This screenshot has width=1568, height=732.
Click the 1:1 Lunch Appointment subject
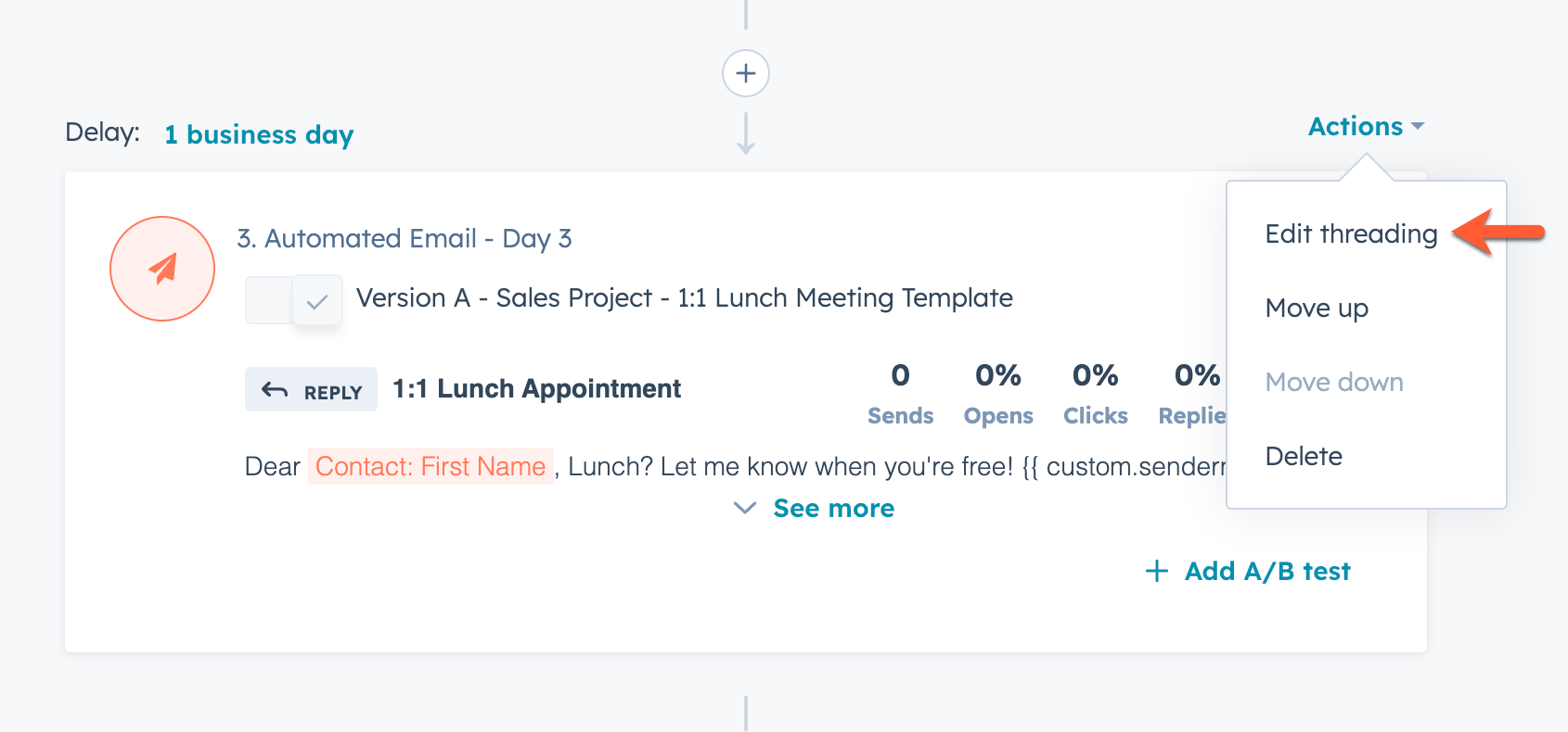tap(537, 389)
